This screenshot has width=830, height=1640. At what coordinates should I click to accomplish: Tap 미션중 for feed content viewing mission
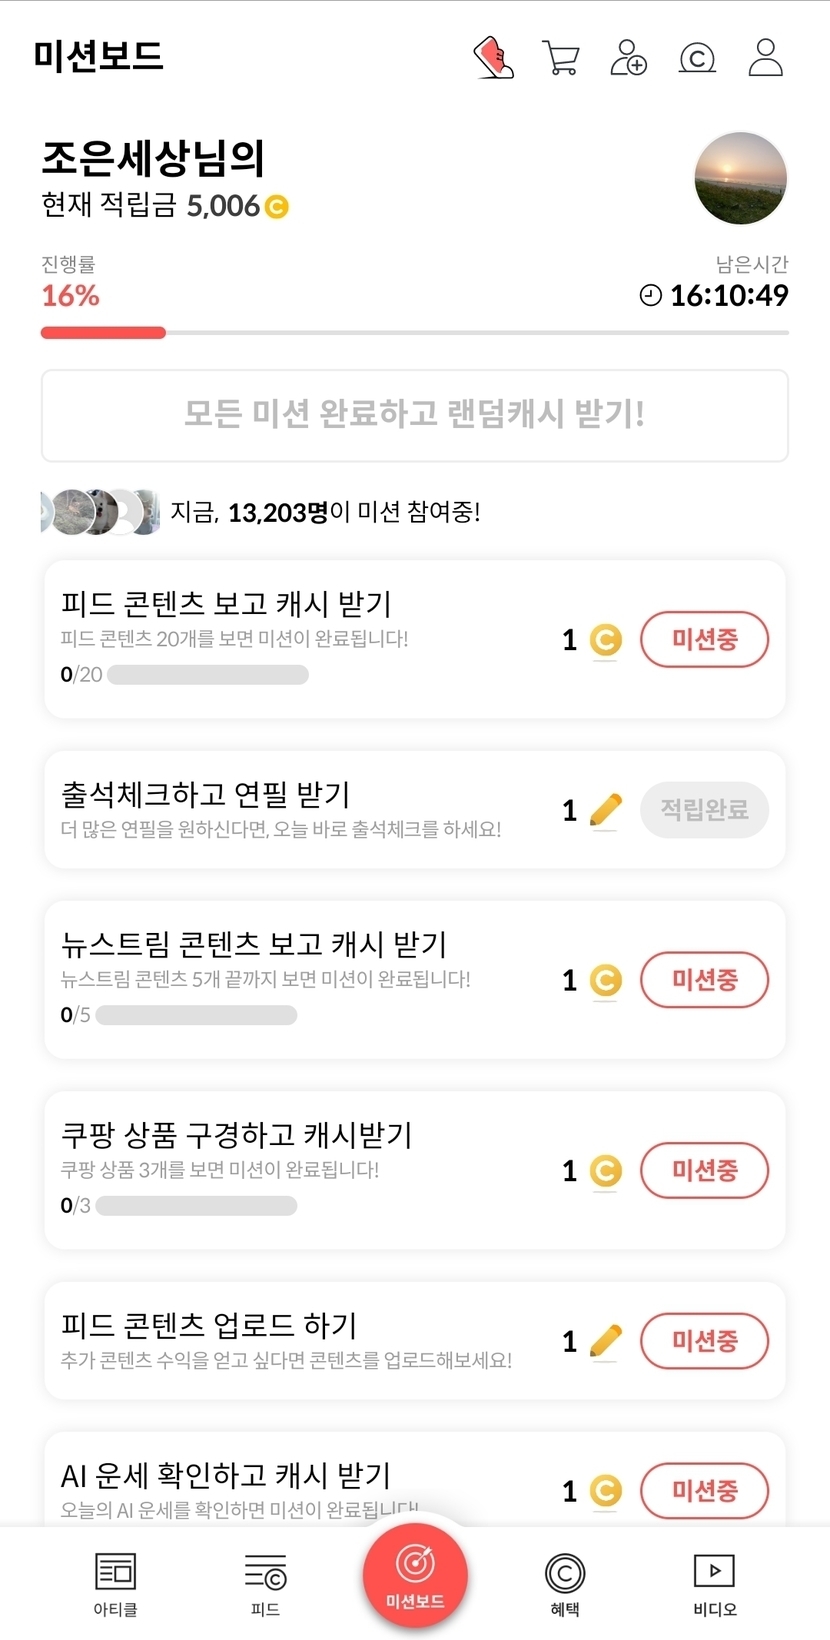(704, 640)
